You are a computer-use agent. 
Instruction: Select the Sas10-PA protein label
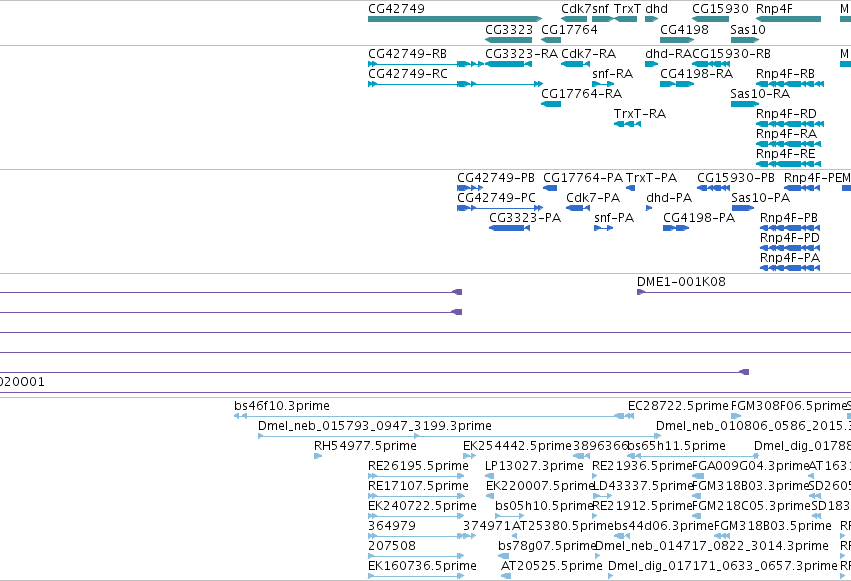click(760, 198)
